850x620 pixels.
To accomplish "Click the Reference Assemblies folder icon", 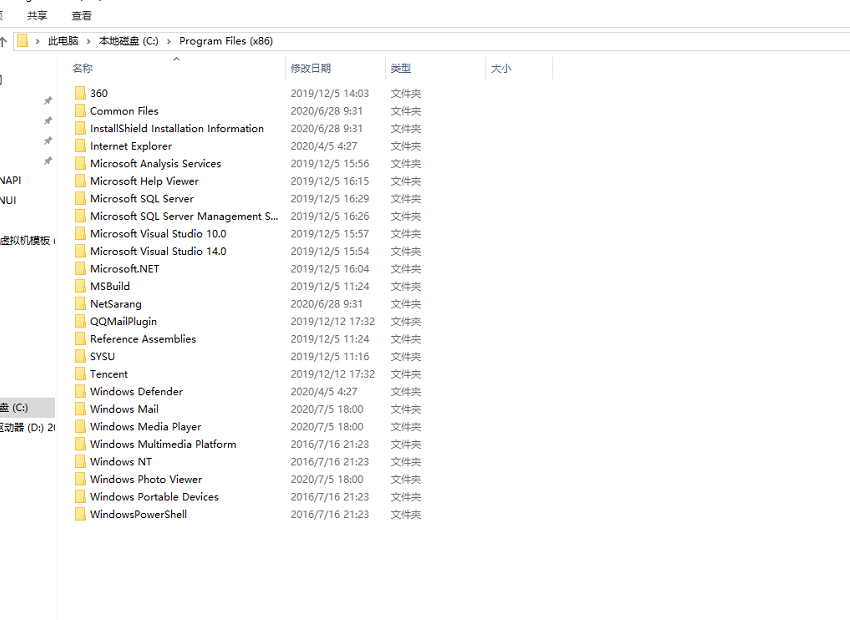I will 80,339.
